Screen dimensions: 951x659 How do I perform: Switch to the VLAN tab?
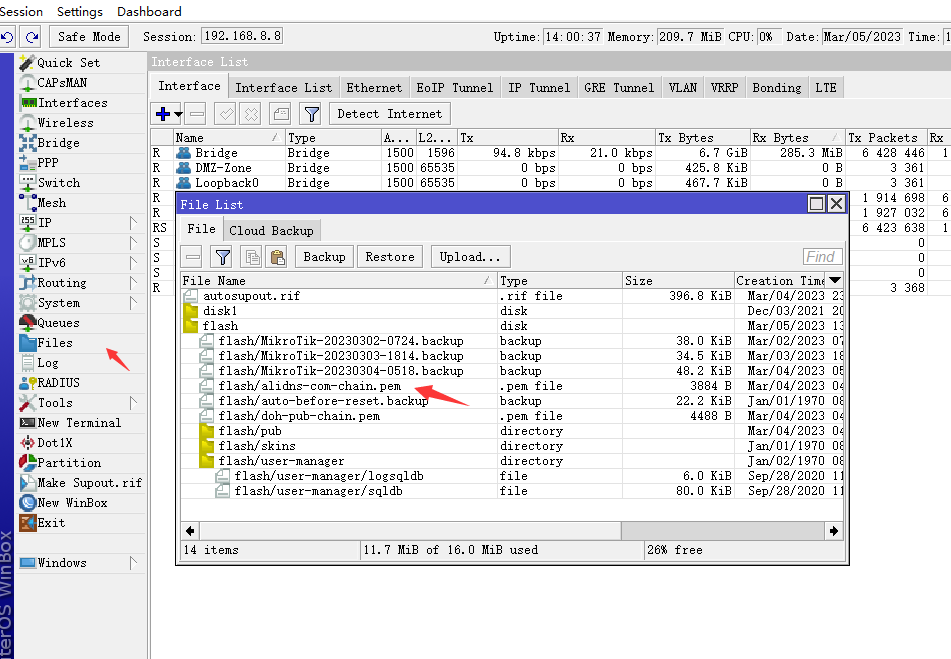[x=683, y=88]
